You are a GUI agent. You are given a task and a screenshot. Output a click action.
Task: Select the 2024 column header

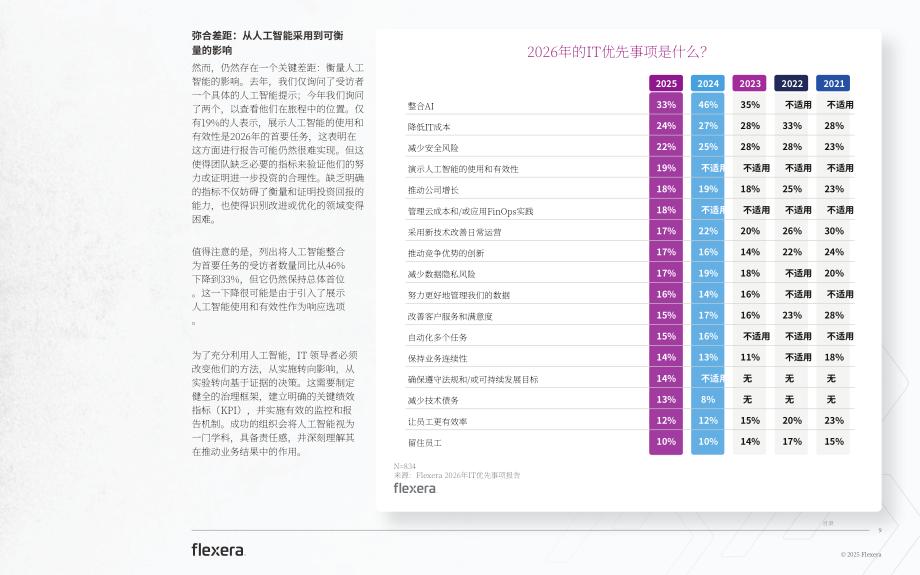coord(708,83)
